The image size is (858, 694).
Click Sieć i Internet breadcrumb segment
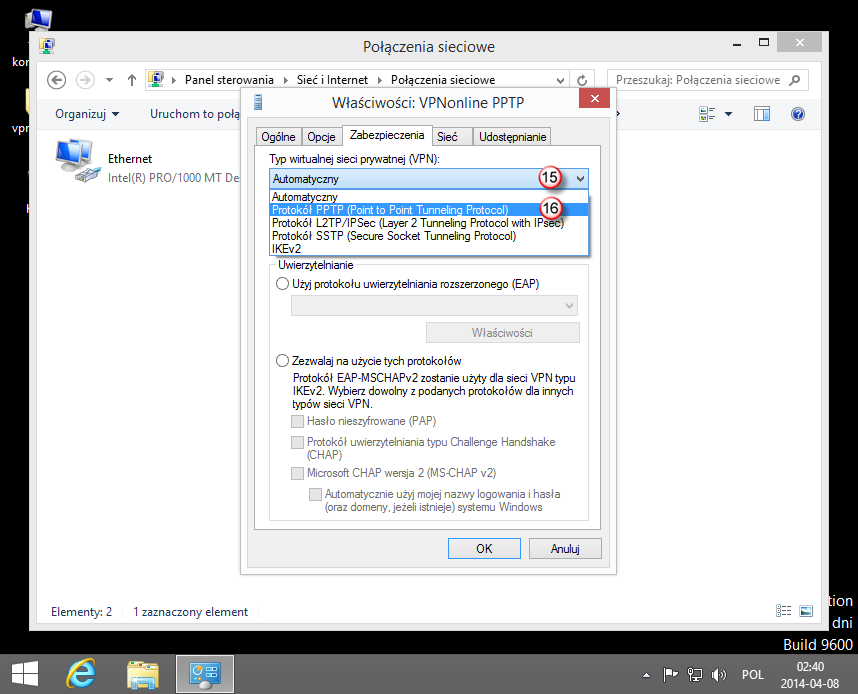pyautogui.click(x=332, y=80)
